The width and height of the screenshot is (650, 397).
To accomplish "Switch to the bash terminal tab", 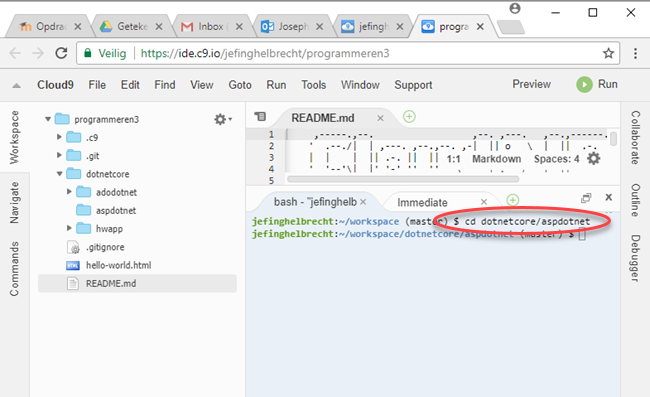I will pyautogui.click(x=315, y=202).
